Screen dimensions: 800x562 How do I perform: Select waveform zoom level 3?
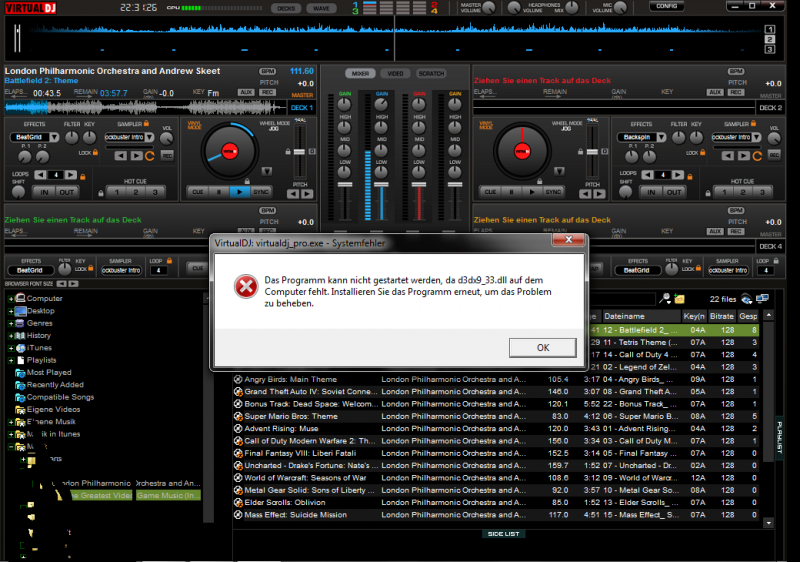(x=770, y=49)
